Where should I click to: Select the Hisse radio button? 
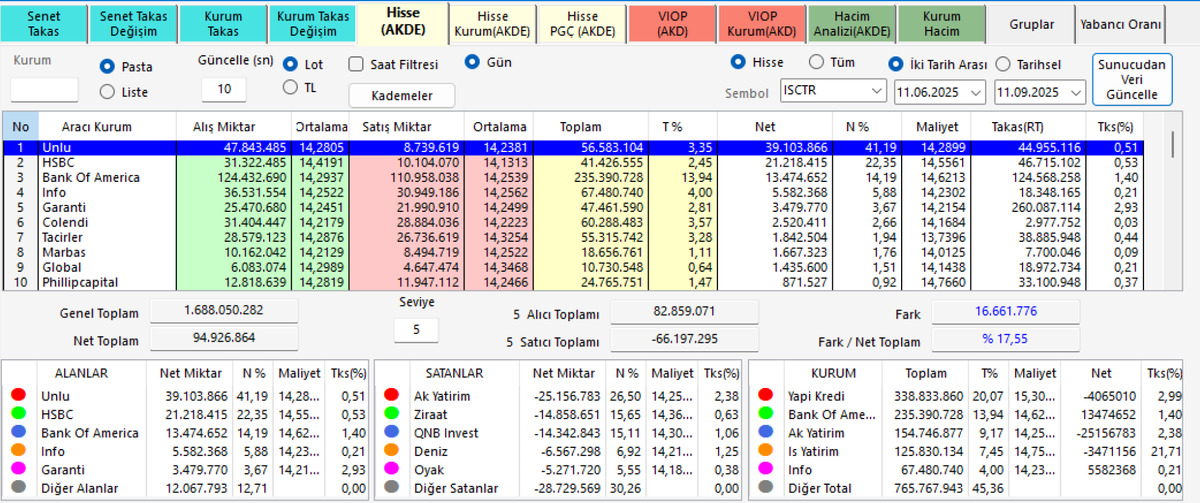(x=739, y=62)
